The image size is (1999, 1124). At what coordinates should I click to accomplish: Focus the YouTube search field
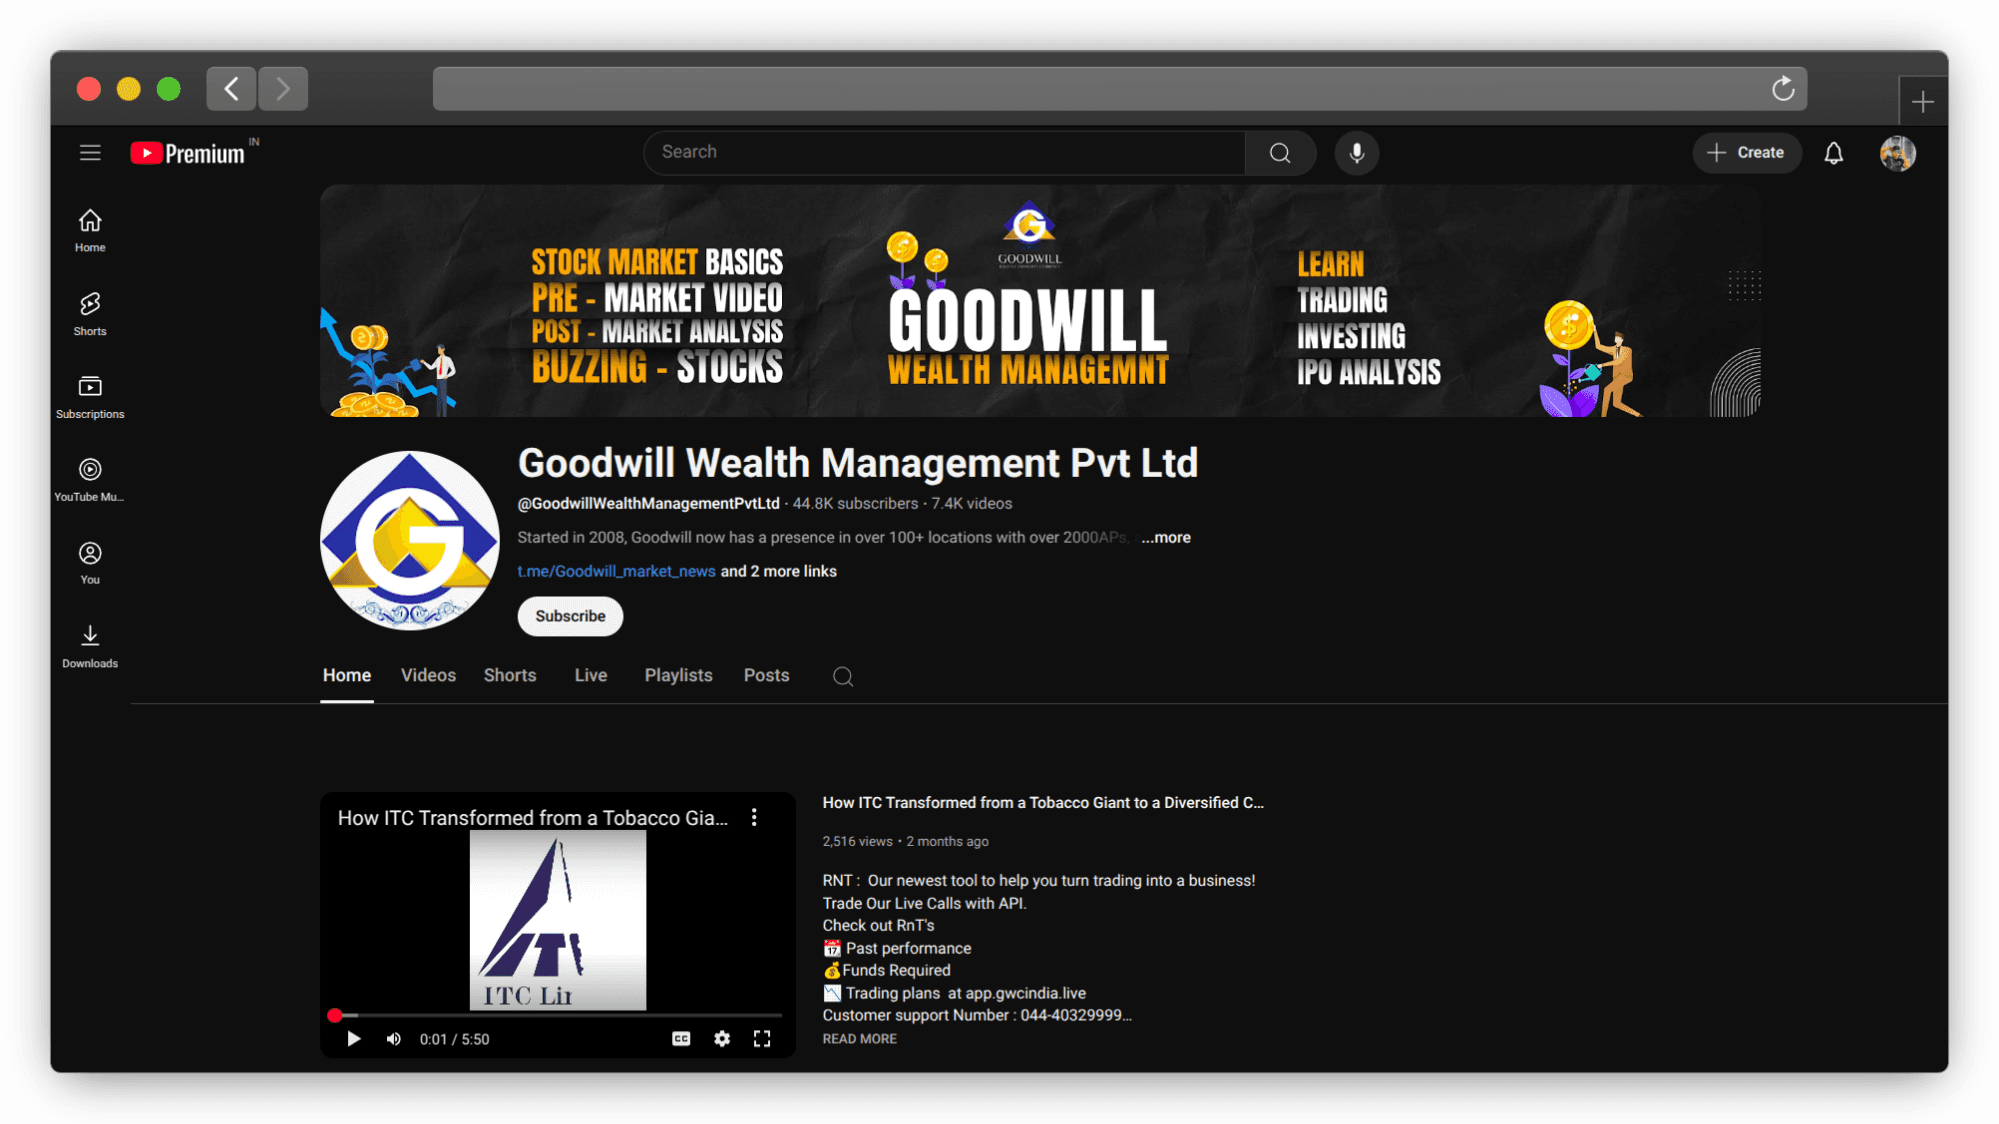945,153
